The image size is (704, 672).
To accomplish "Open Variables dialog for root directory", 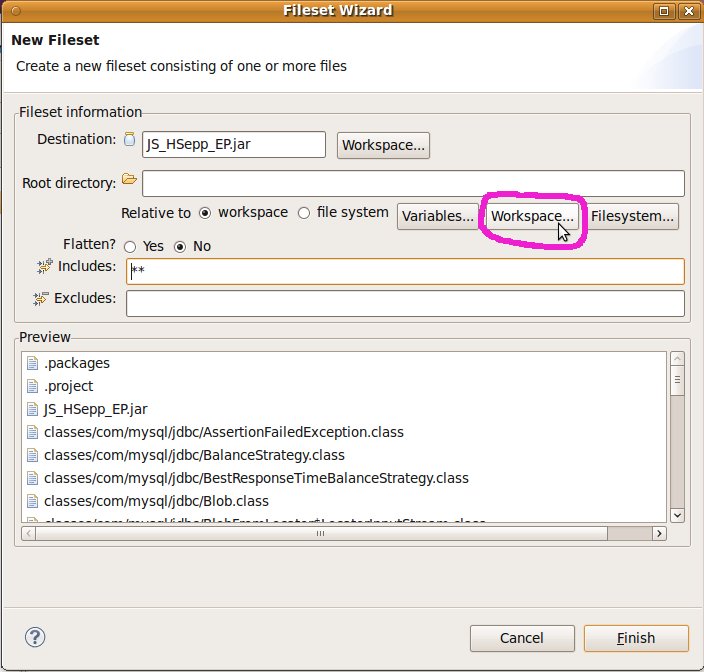I will (437, 216).
